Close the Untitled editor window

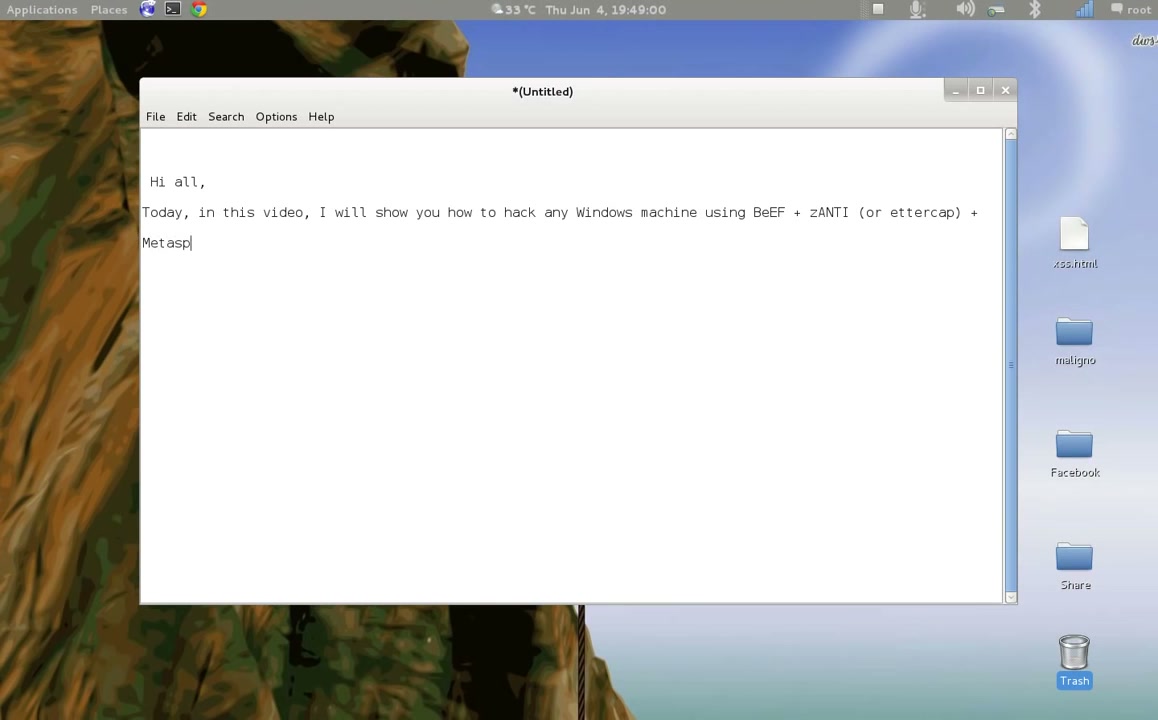[1005, 90]
